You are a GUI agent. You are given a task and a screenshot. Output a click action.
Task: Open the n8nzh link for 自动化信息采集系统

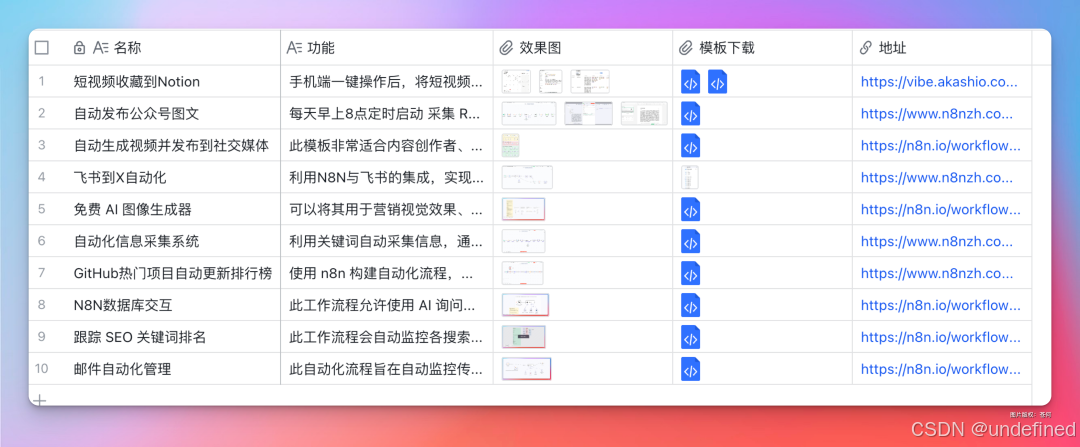(937, 241)
